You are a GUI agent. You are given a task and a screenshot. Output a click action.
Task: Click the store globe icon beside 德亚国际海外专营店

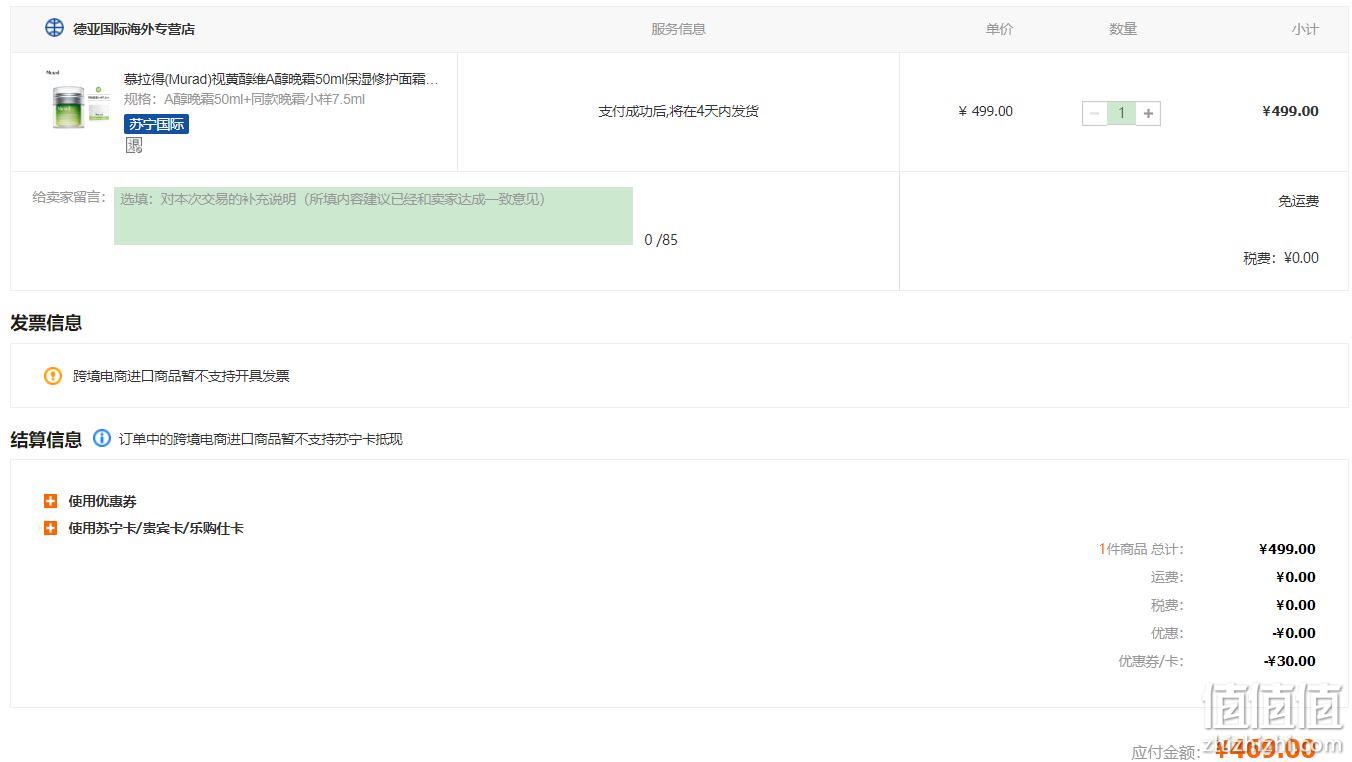click(54, 27)
